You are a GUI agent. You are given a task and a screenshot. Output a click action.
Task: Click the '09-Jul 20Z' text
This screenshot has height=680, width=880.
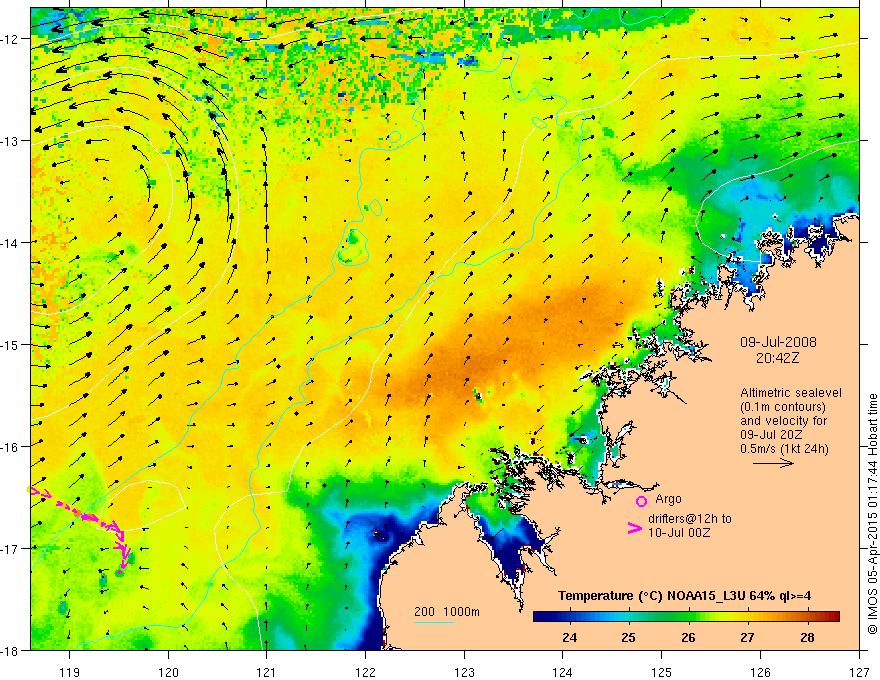[771, 435]
